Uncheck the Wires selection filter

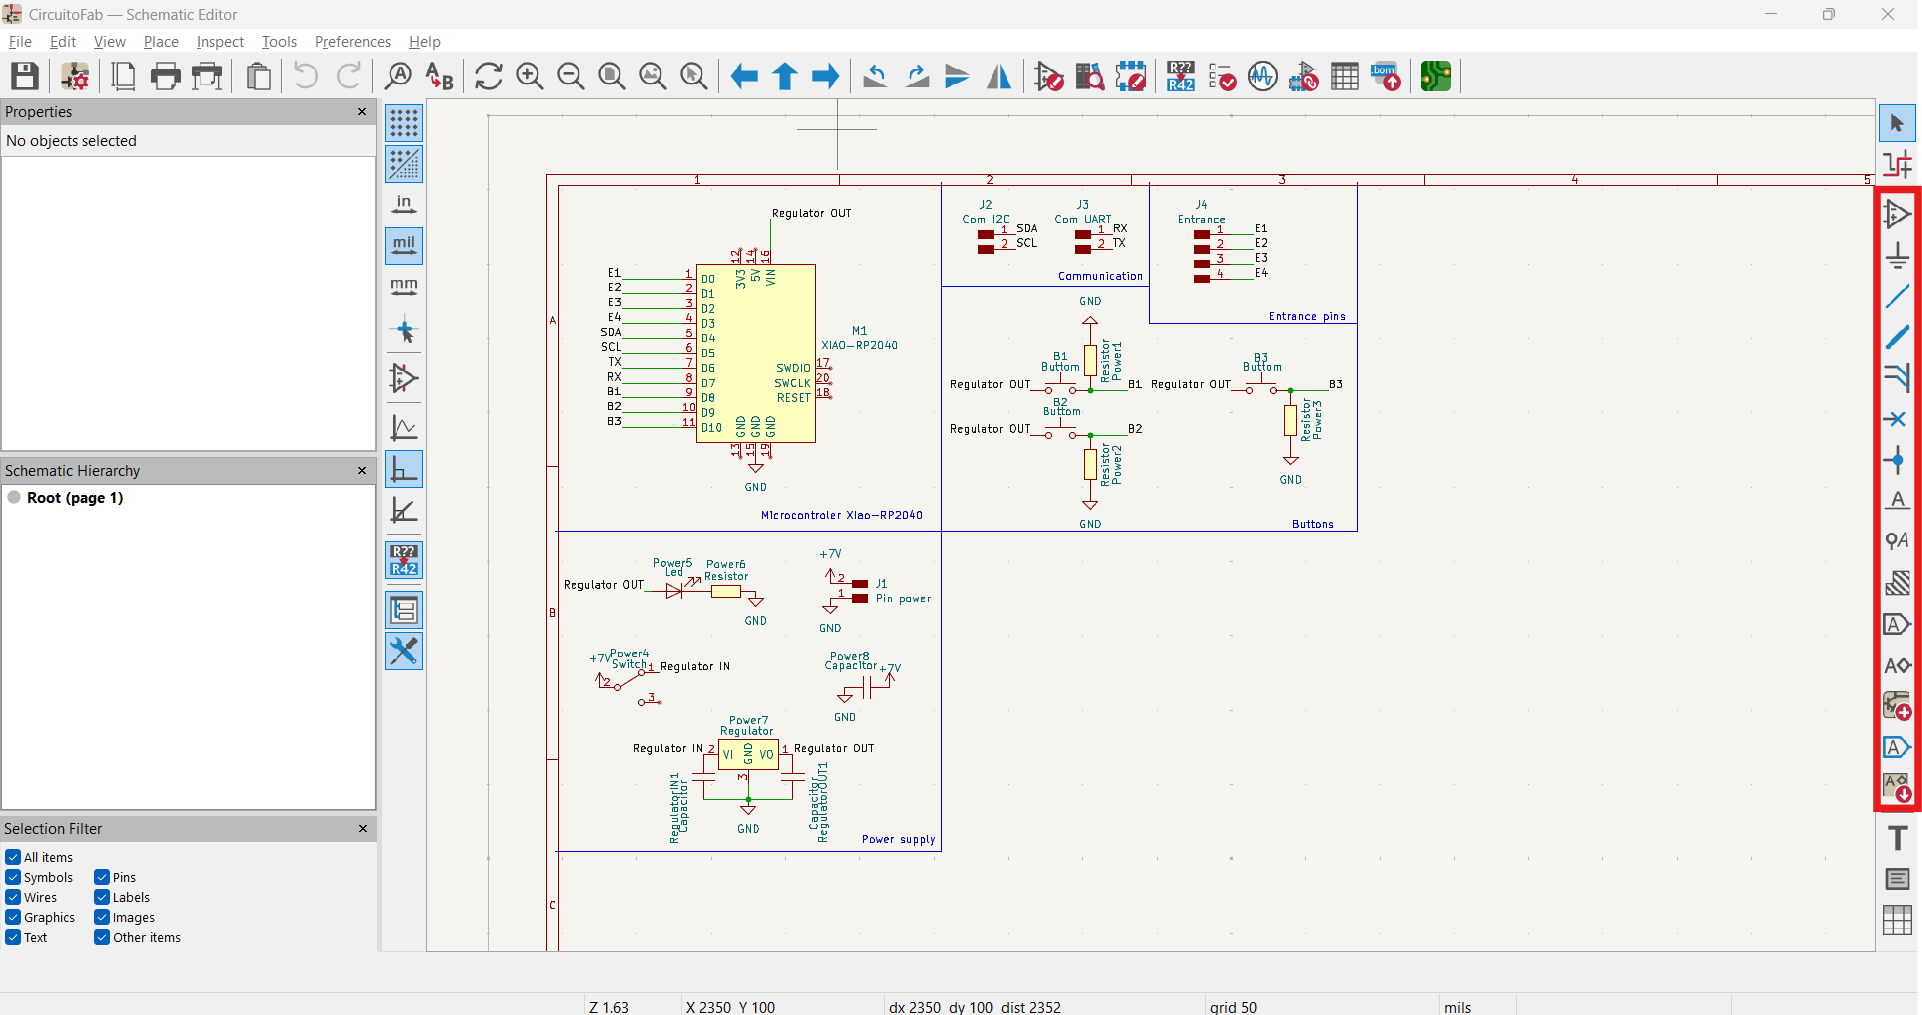(13, 897)
